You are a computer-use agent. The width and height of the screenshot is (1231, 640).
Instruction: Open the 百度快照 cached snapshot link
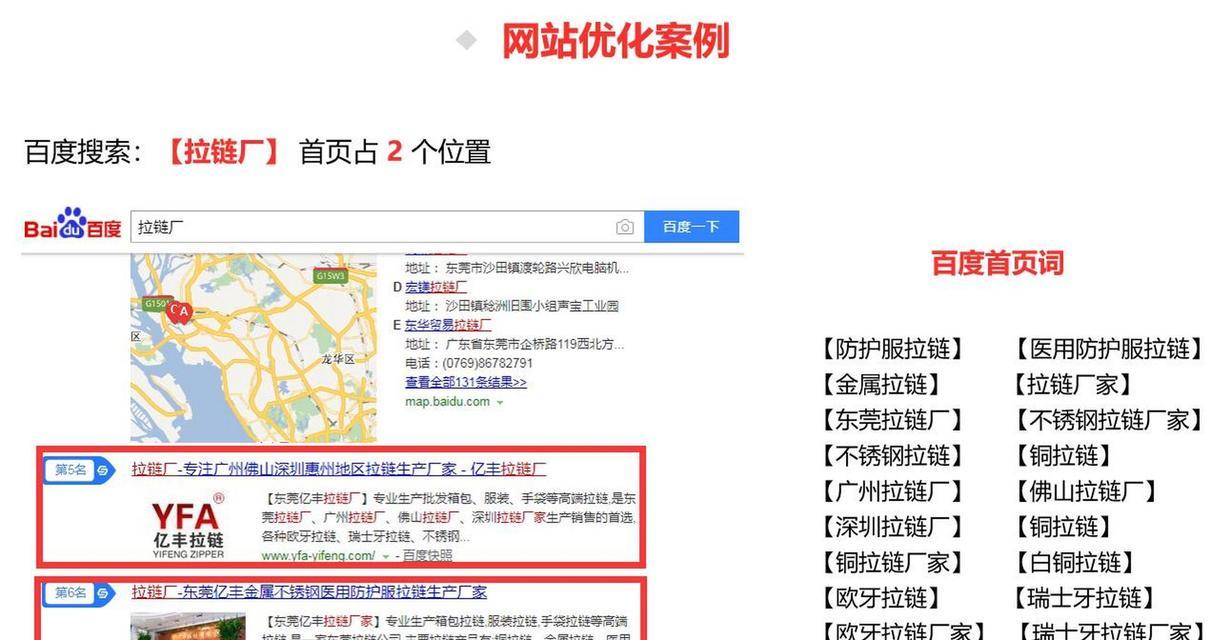[x=428, y=555]
